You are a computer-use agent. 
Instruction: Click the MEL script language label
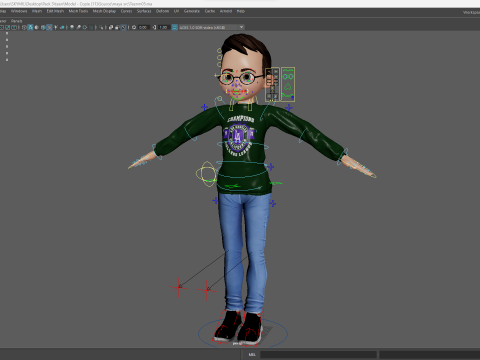(252, 354)
